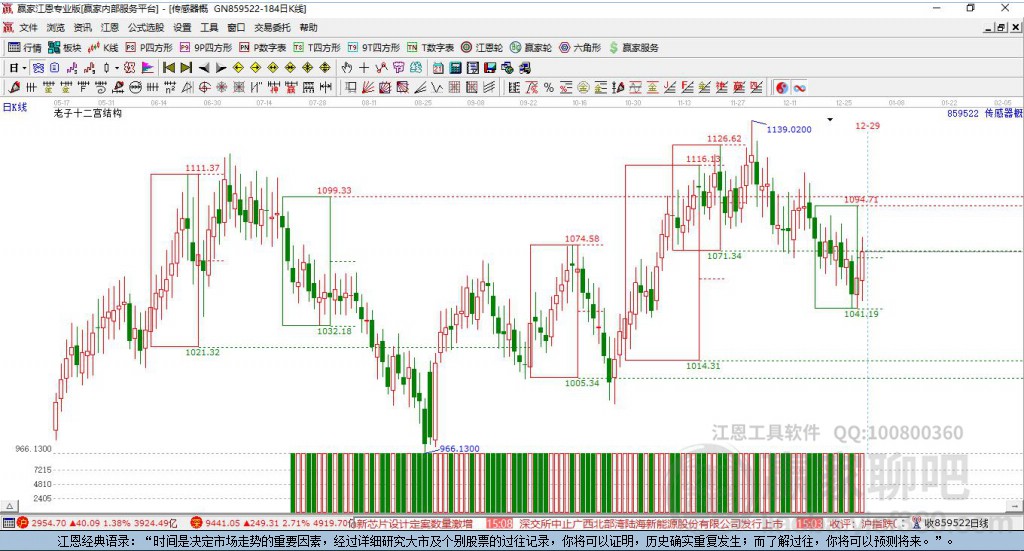The image size is (1024, 551).
Task: Open the 公式选股 menu
Action: pyautogui.click(x=146, y=27)
